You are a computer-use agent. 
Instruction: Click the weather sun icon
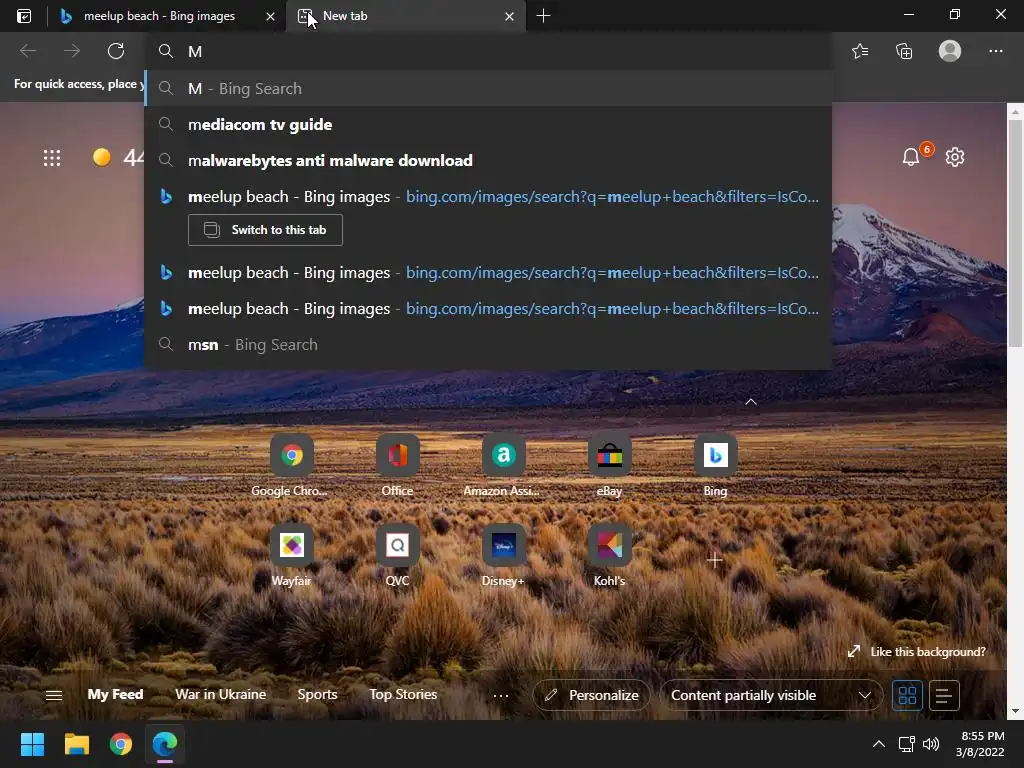pos(101,157)
